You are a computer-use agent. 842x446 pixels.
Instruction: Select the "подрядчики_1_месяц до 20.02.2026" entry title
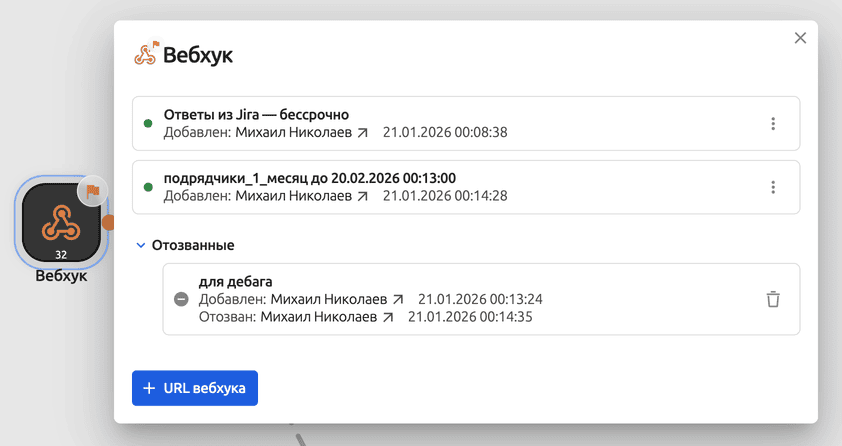tap(309, 178)
